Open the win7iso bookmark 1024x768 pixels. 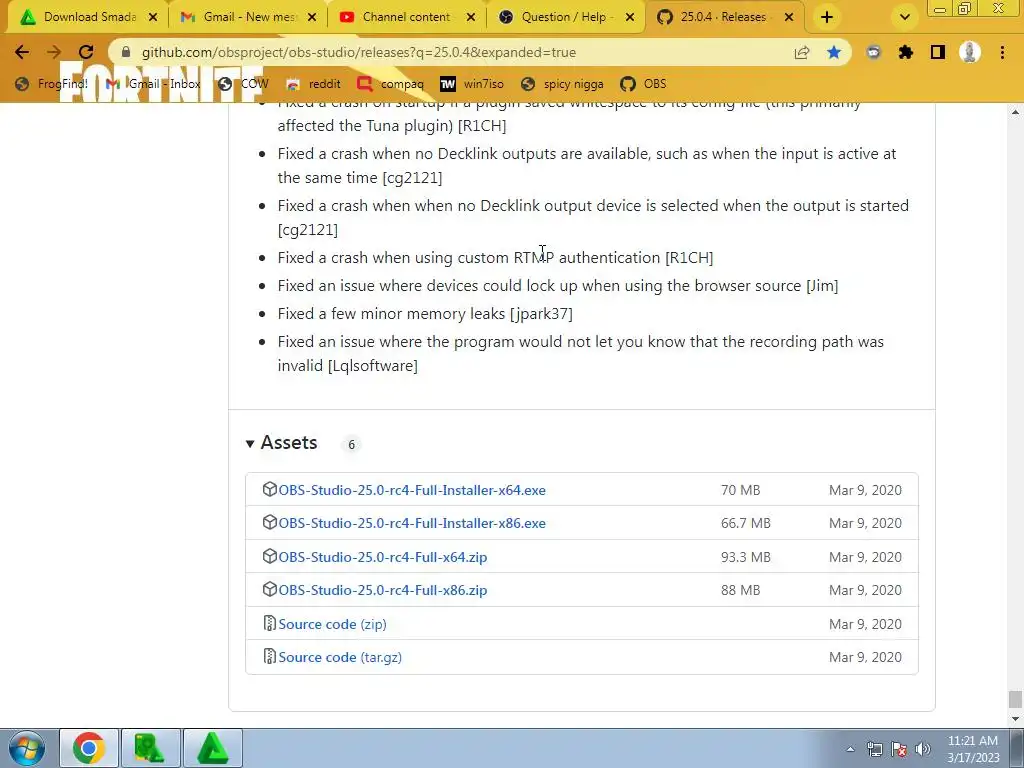[472, 84]
